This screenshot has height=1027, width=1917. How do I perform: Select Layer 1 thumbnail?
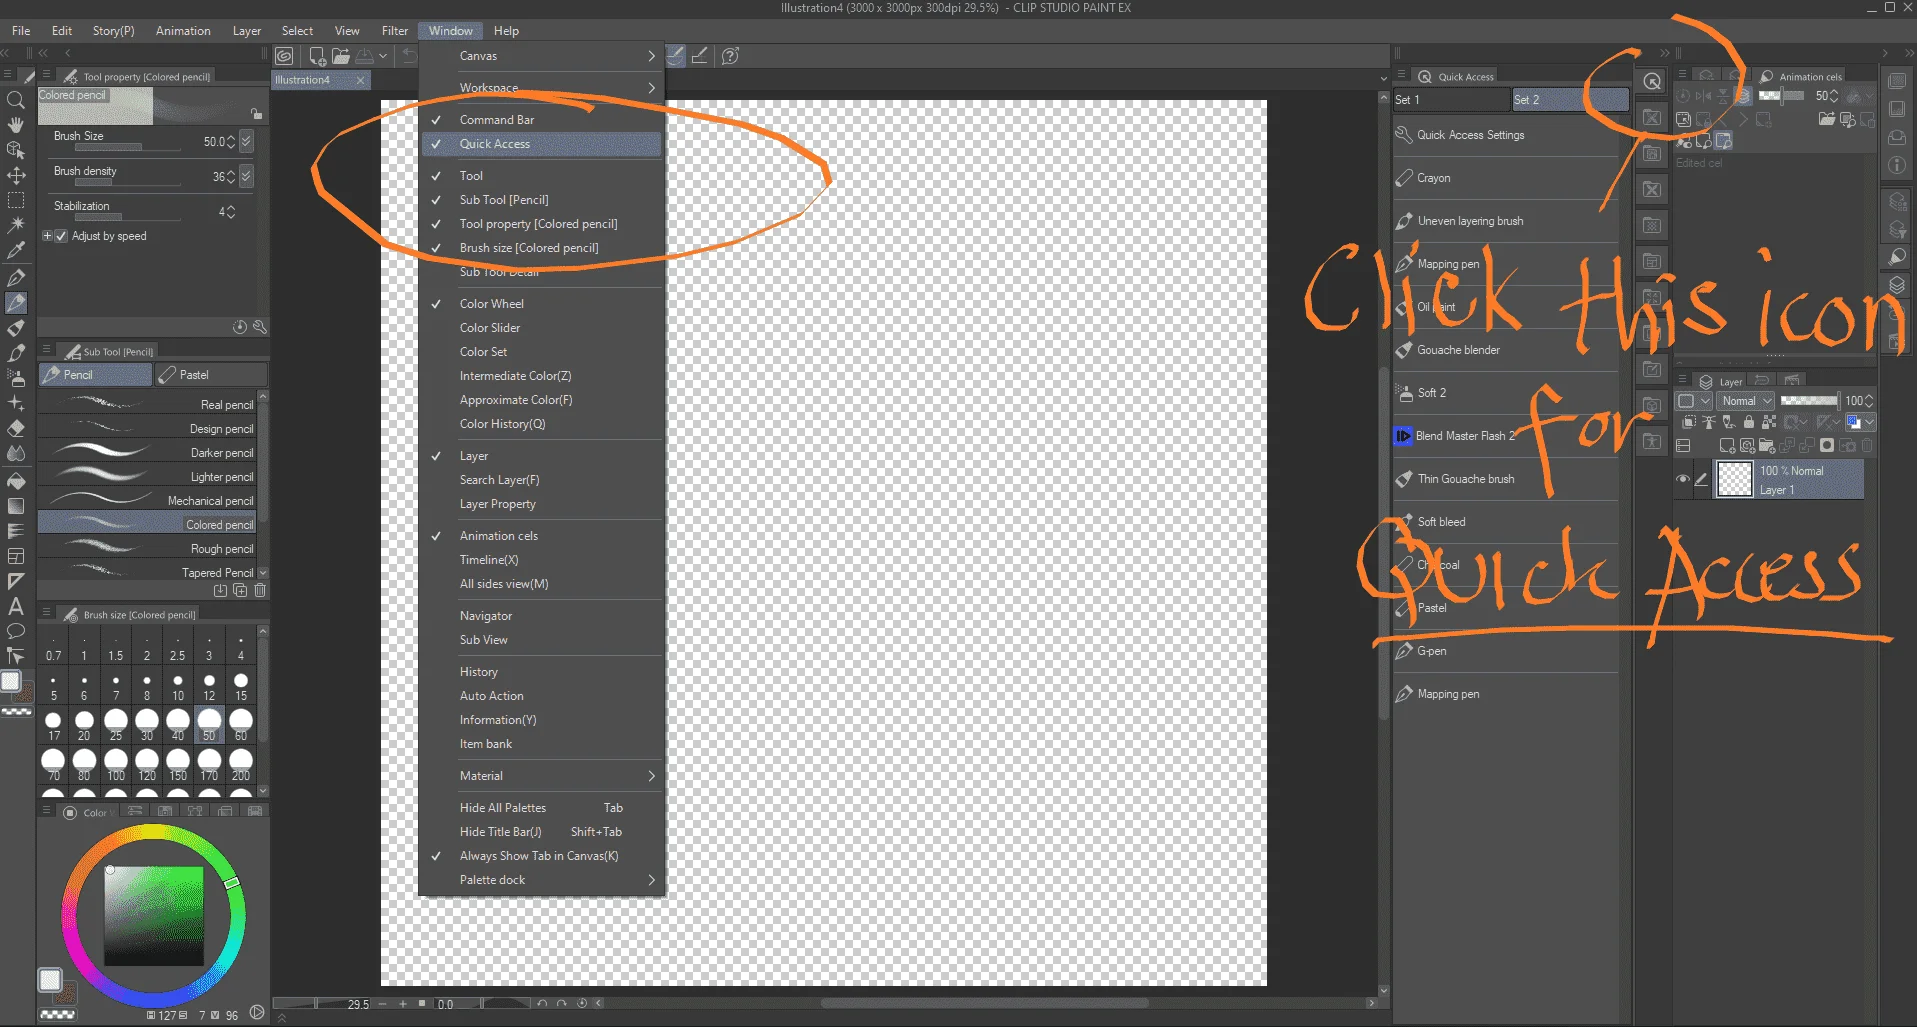(1734, 480)
